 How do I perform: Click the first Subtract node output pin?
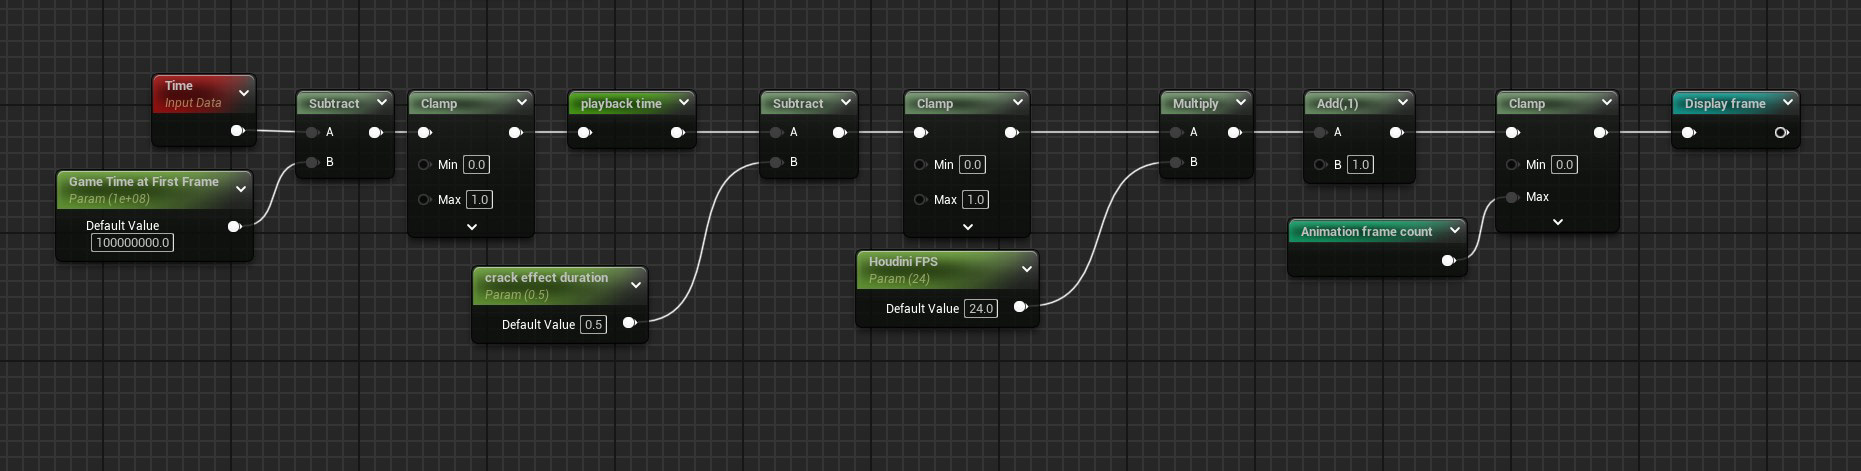(x=375, y=132)
